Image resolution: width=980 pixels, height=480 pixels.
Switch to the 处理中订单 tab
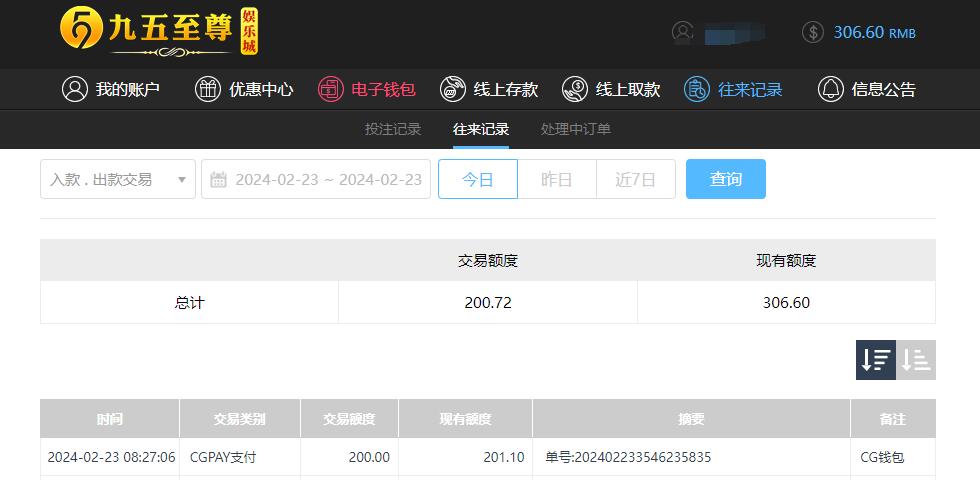click(x=576, y=129)
